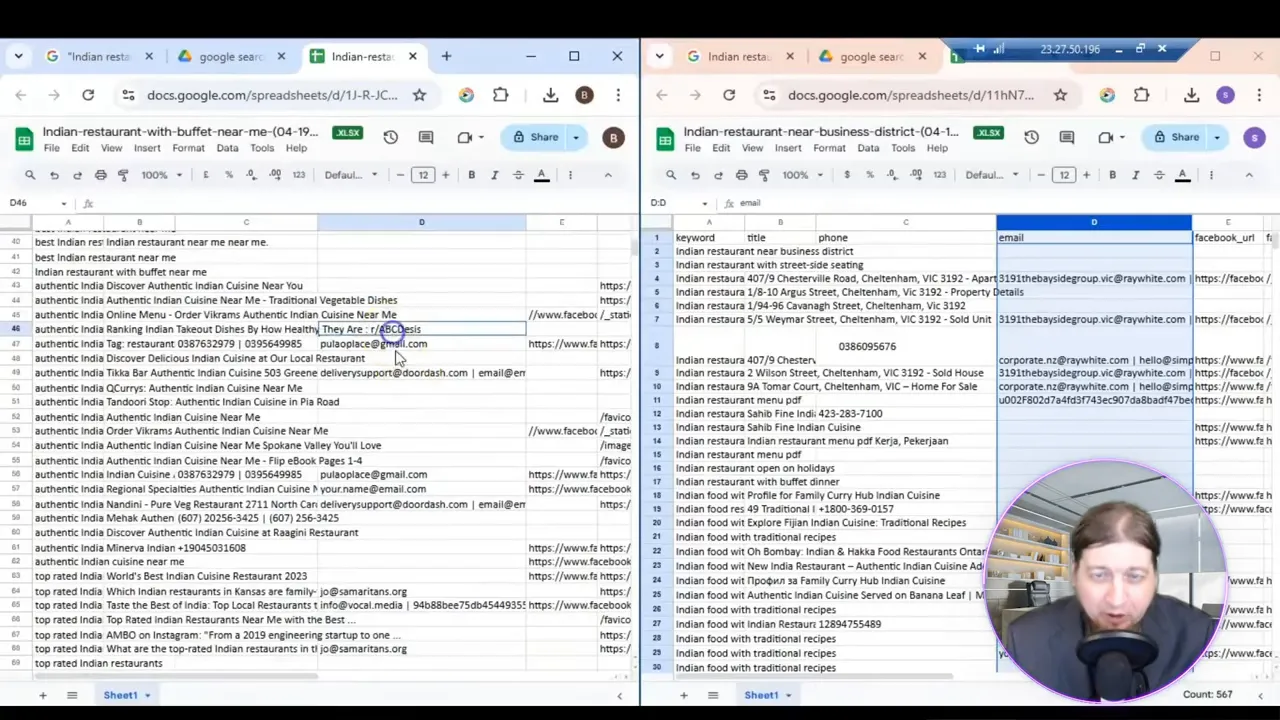This screenshot has width=1280, height=720.
Task: Open version history in right spreadsheet window
Action: pos(1031,137)
